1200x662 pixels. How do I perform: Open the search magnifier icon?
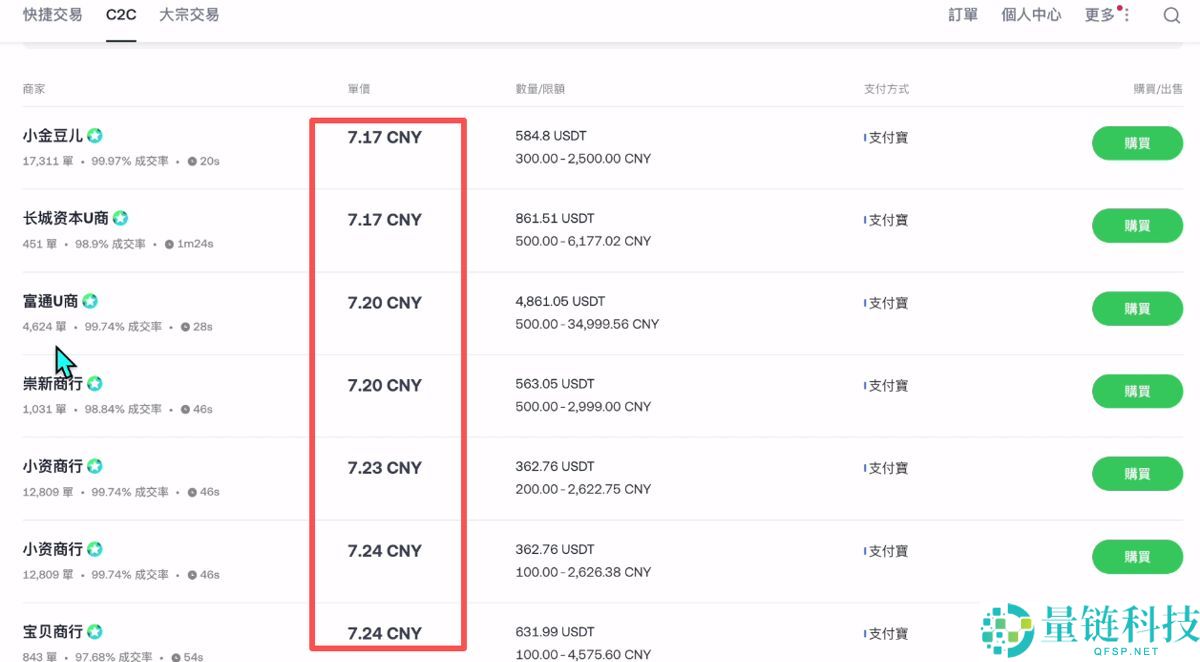coord(1172,15)
